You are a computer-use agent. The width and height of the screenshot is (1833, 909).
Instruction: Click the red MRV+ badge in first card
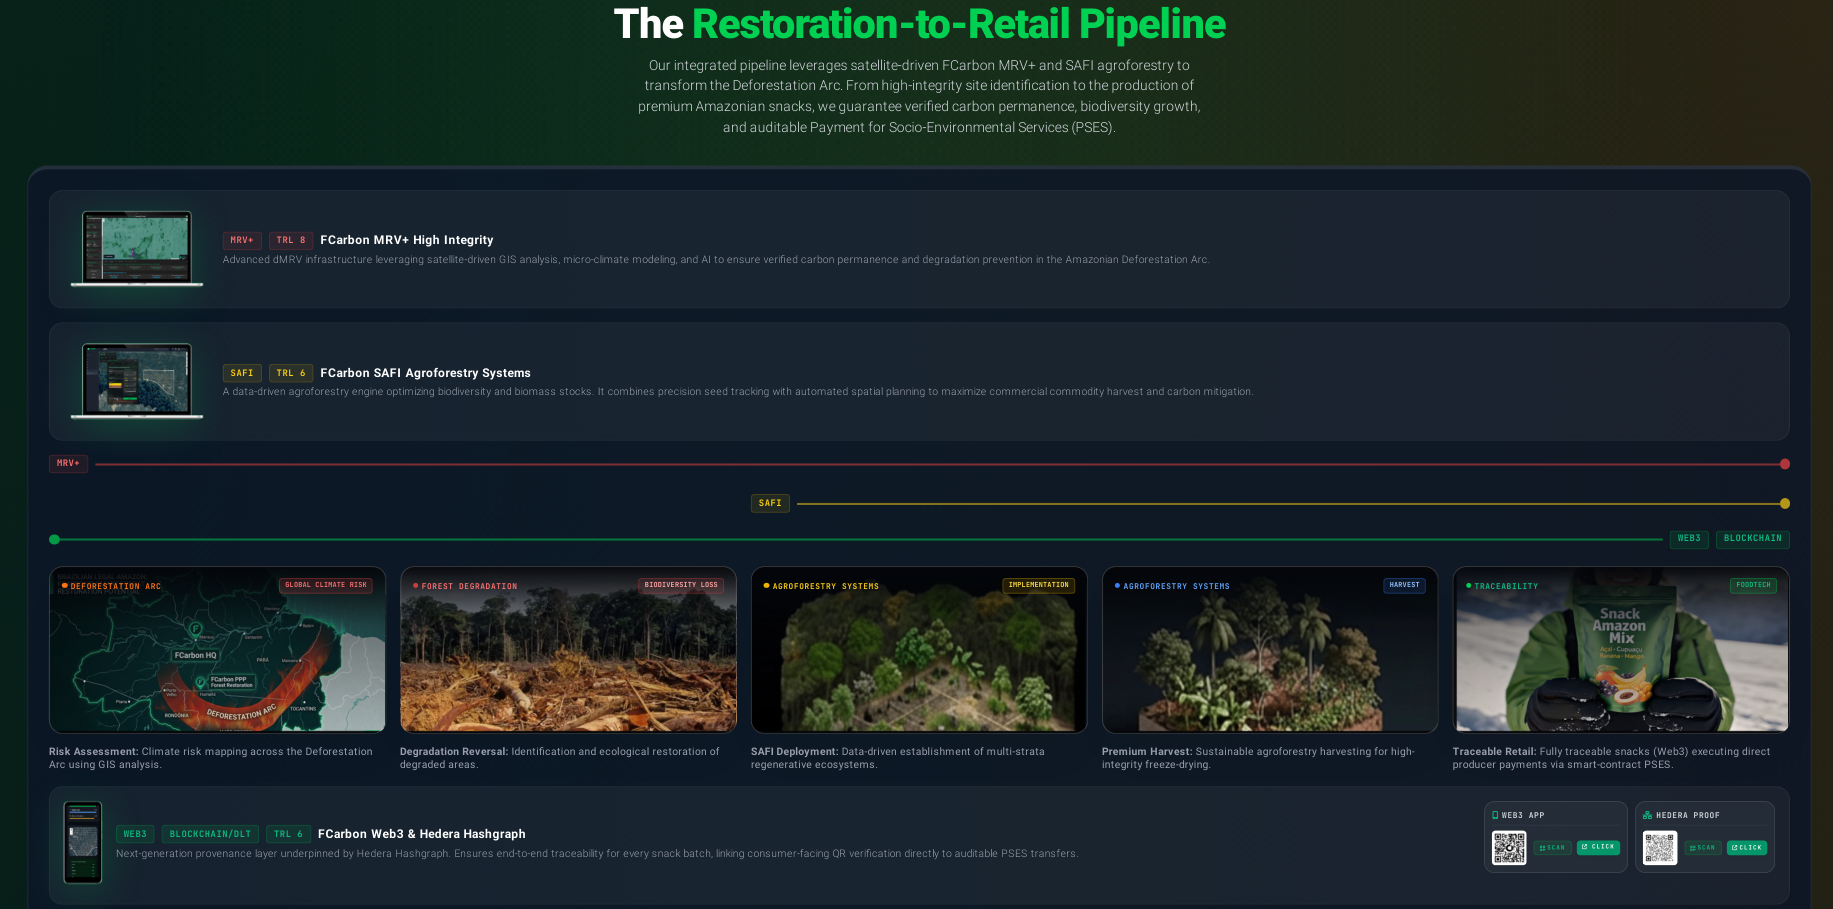point(242,240)
